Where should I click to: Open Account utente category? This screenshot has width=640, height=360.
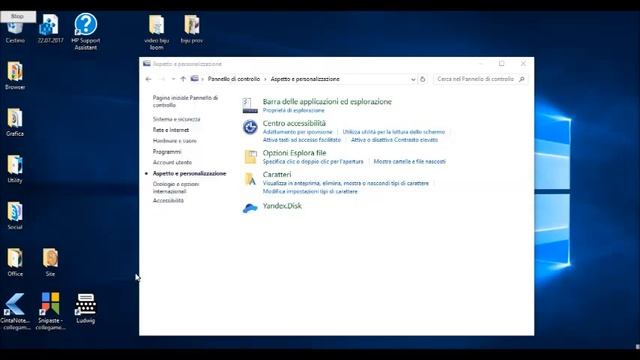point(172,162)
